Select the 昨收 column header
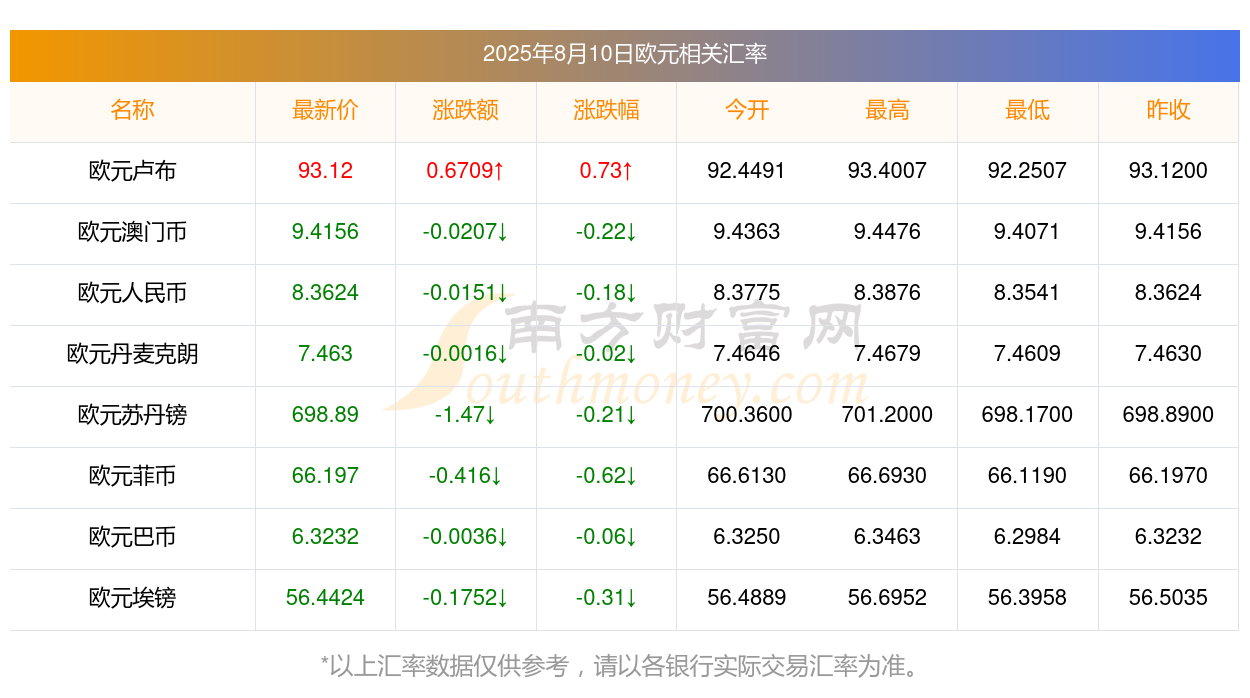Viewport: 1250px width, 698px height. pos(1168,110)
